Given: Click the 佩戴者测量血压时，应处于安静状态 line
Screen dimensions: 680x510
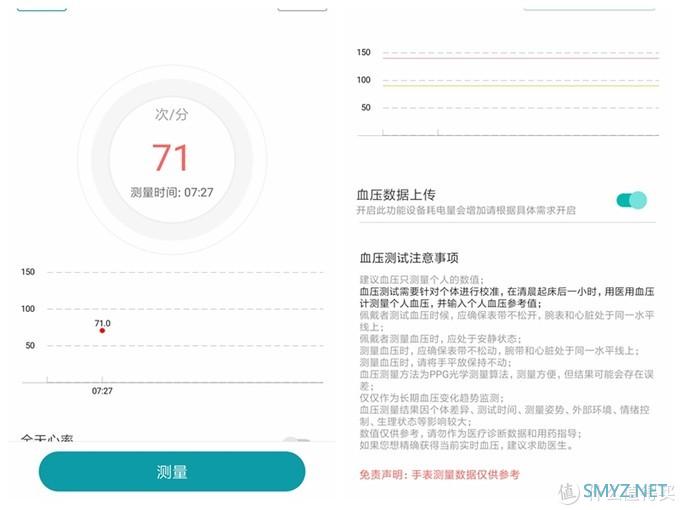Looking at the screenshot, I should click(x=440, y=339).
